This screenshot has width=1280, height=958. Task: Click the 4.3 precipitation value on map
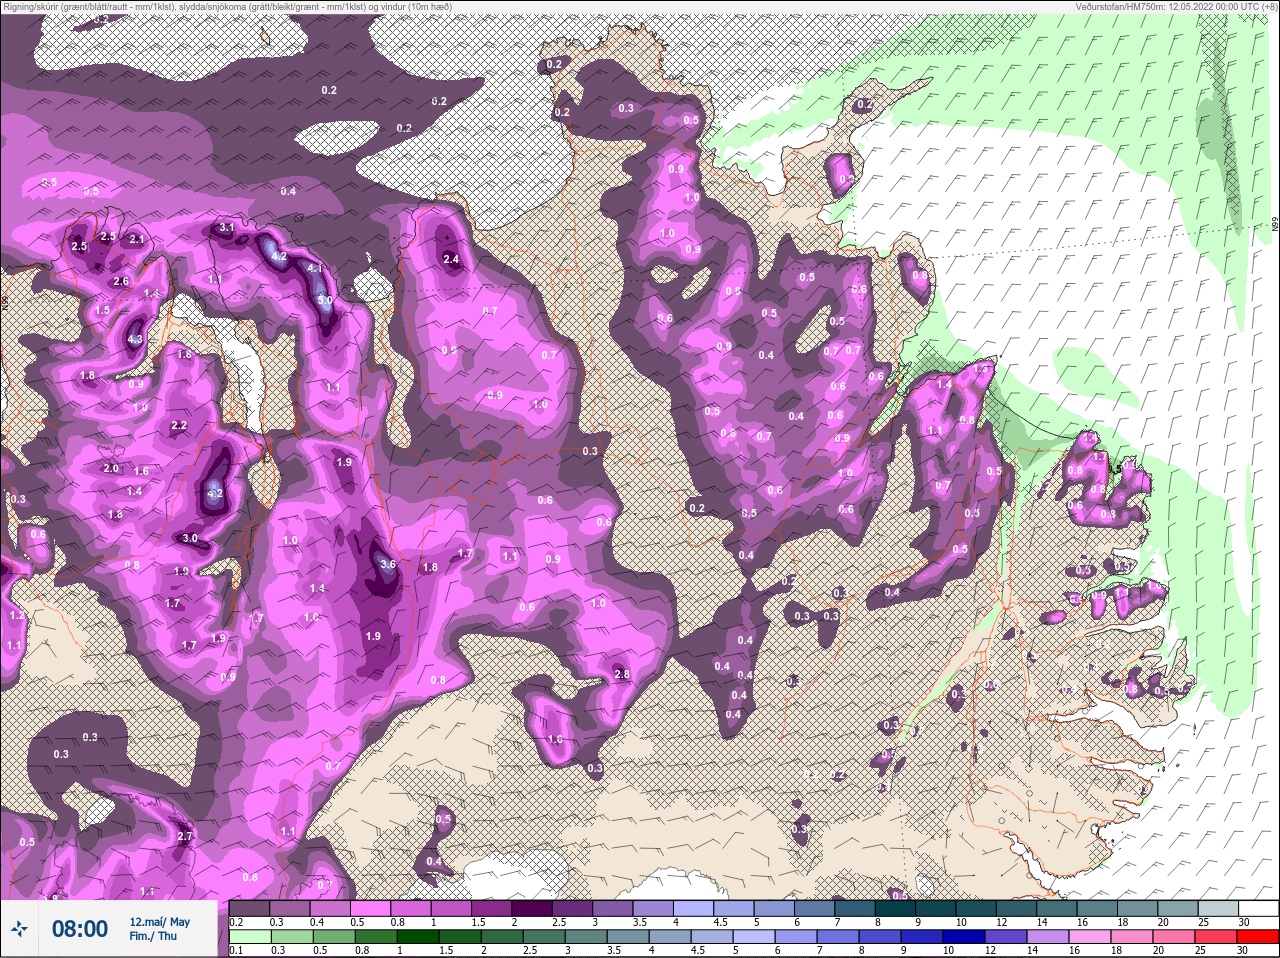(x=136, y=340)
